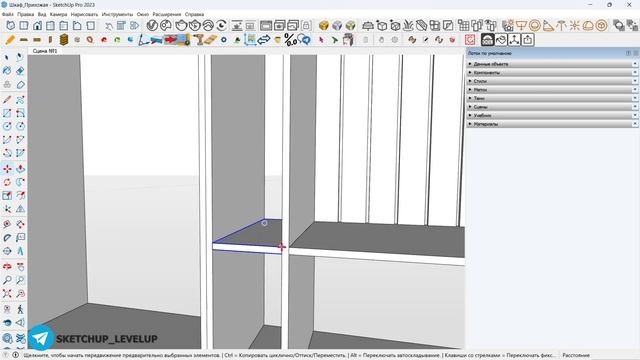Screen dimensions: 640x360
Task: Open the Инструменты menu
Action: pos(118,14)
